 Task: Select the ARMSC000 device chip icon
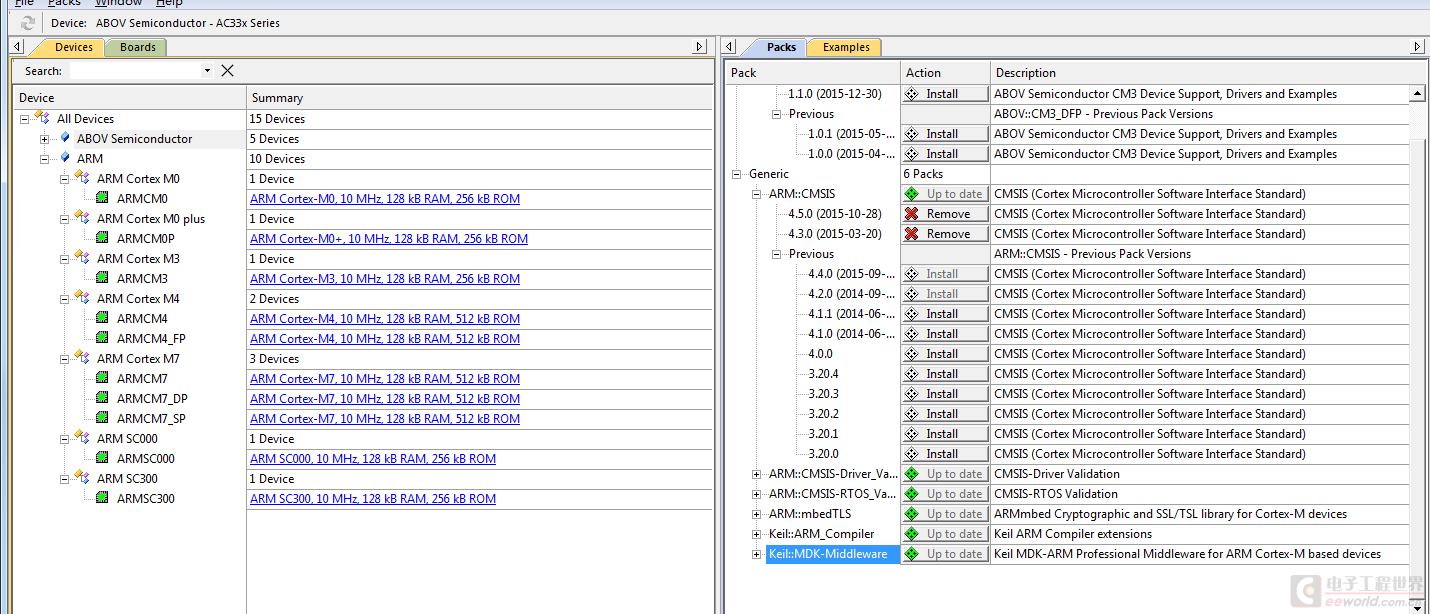[x=102, y=458]
